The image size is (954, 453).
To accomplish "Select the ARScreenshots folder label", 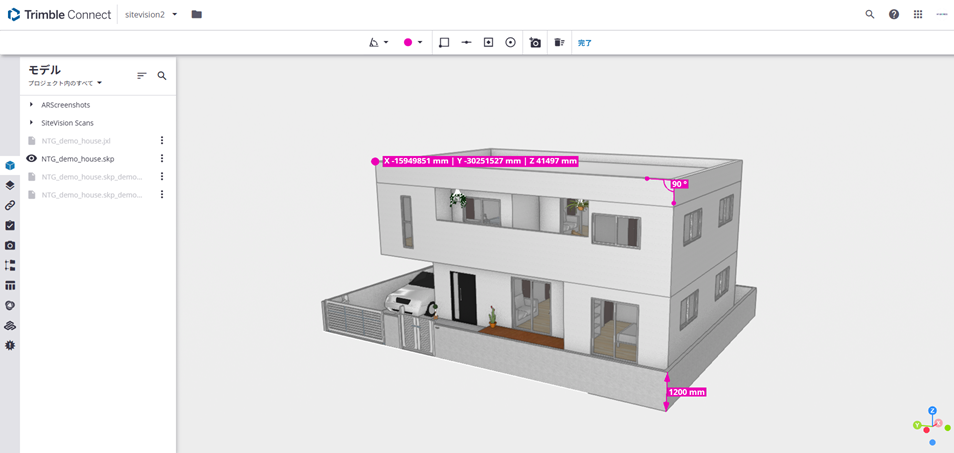I will pos(66,105).
